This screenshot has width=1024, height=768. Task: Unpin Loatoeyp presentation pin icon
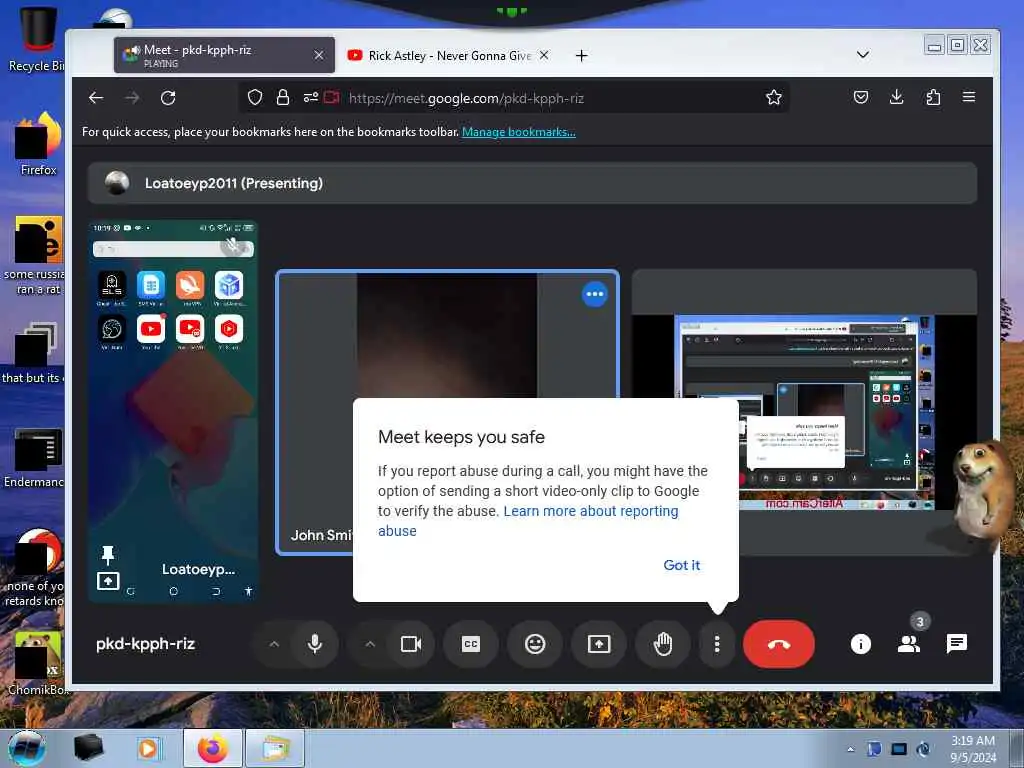click(108, 555)
